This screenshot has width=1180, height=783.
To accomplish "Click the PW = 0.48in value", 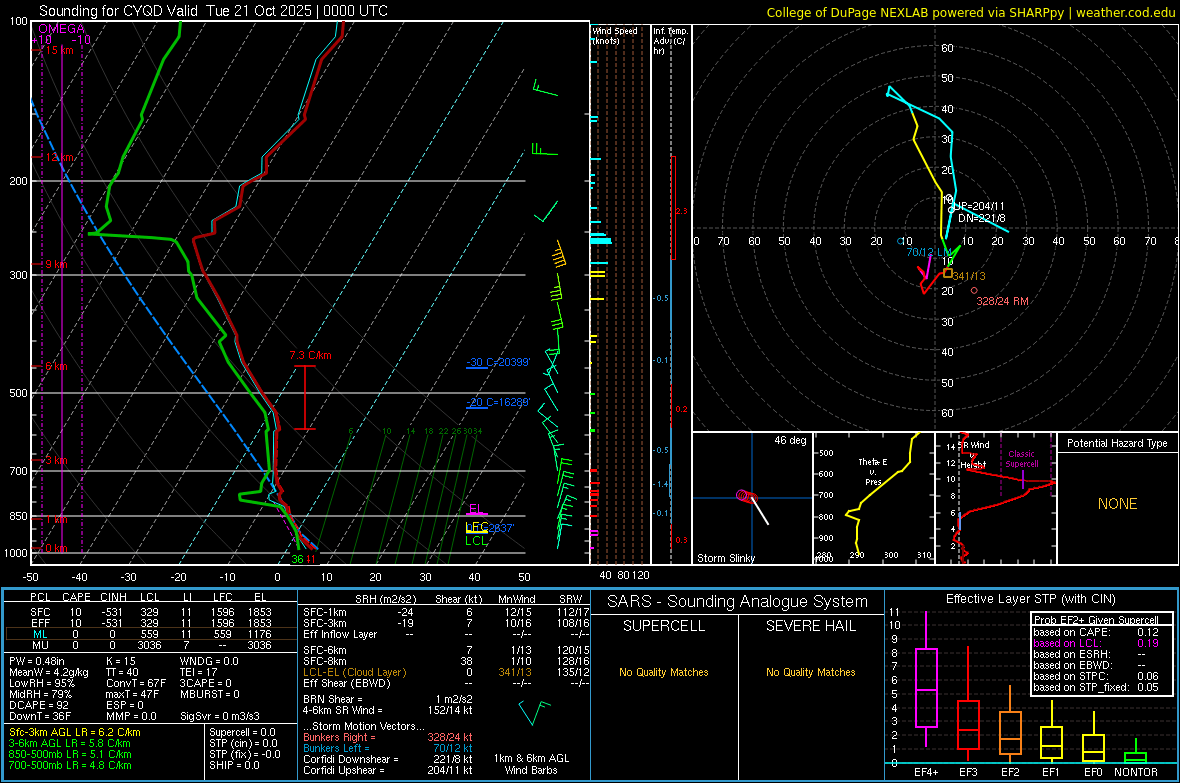I will pos(37,661).
